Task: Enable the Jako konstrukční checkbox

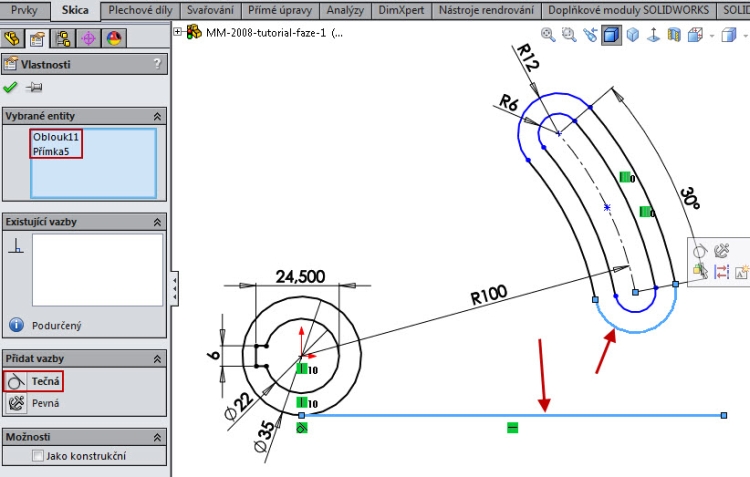Action: (x=38, y=455)
